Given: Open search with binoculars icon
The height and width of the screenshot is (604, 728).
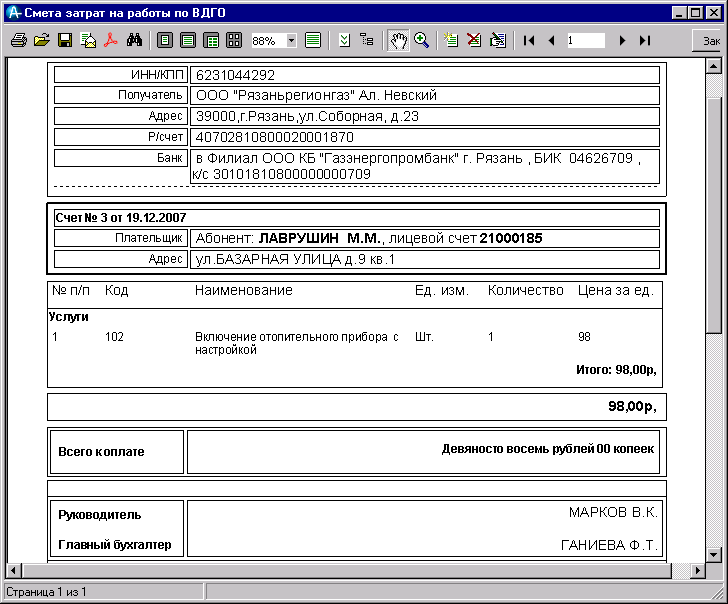Looking at the screenshot, I should click(136, 41).
